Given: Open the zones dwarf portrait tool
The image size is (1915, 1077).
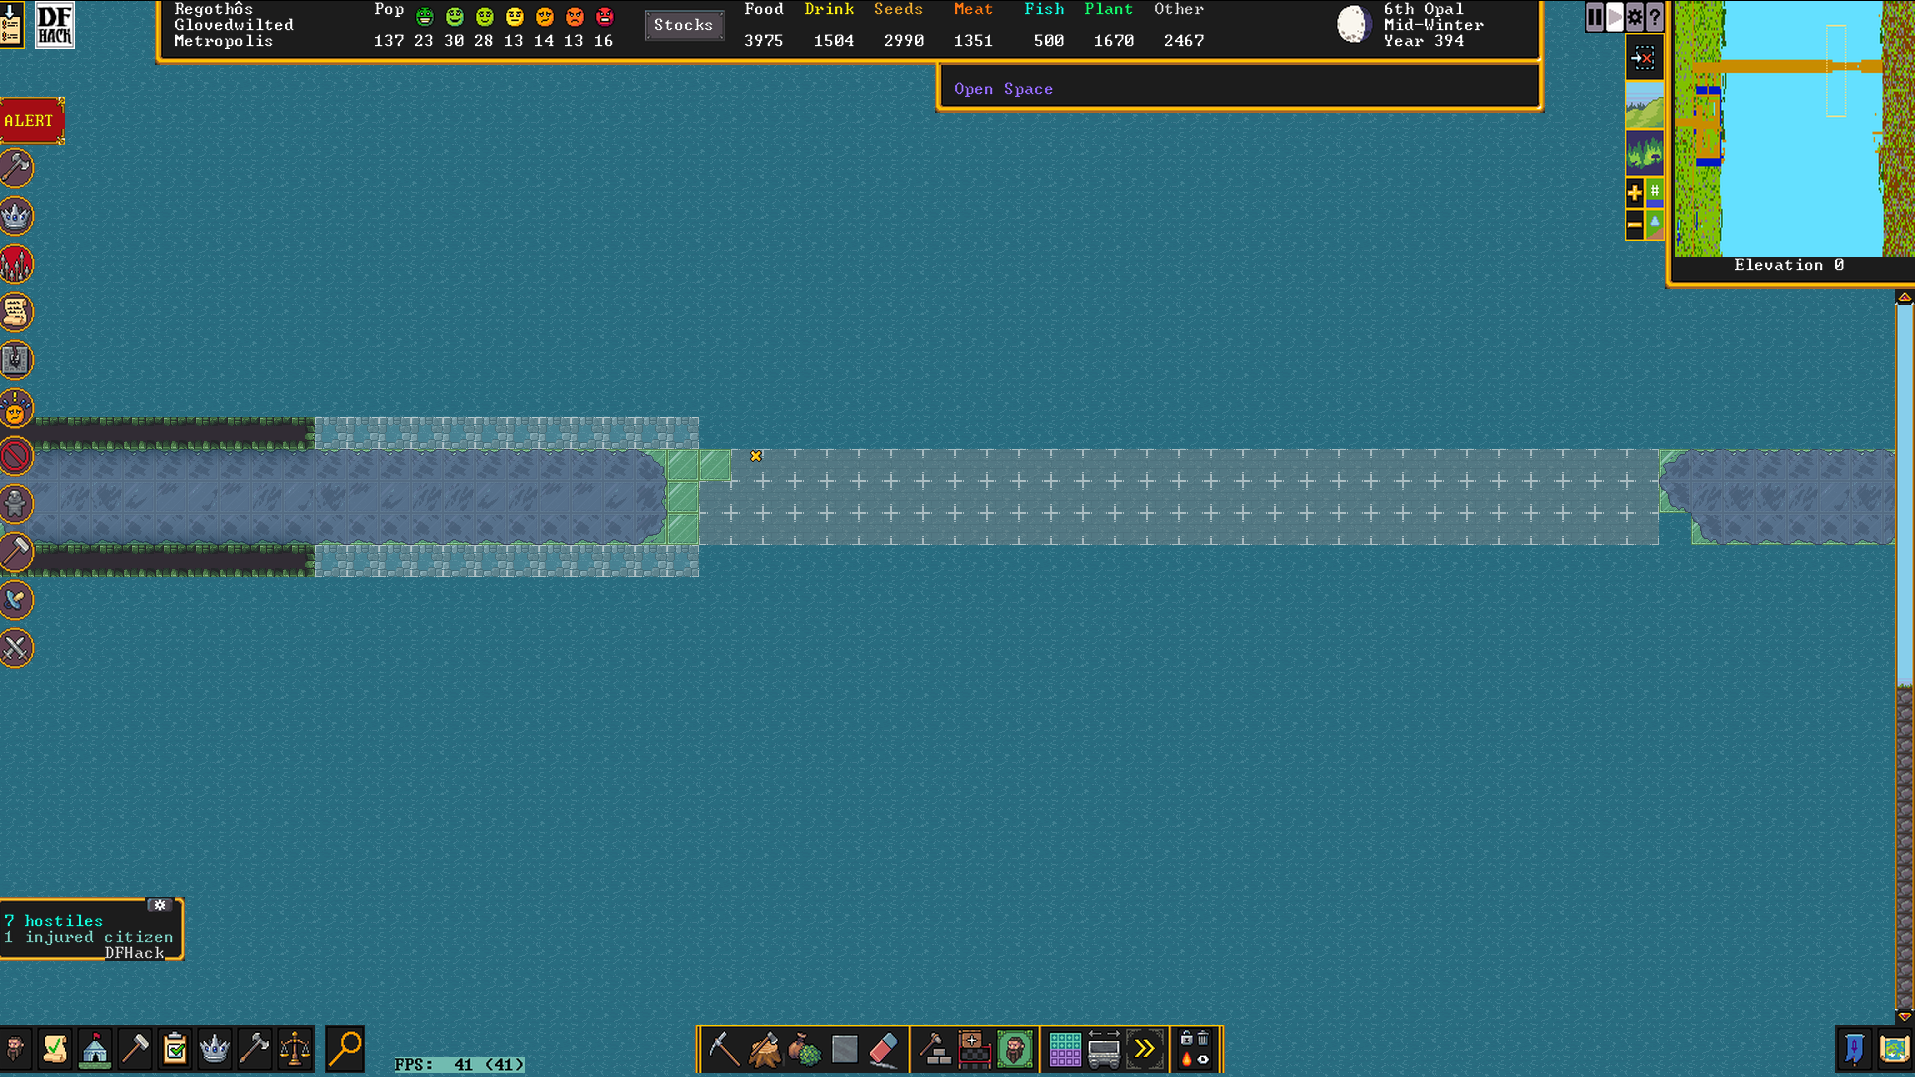Looking at the screenshot, I should (x=1015, y=1049).
